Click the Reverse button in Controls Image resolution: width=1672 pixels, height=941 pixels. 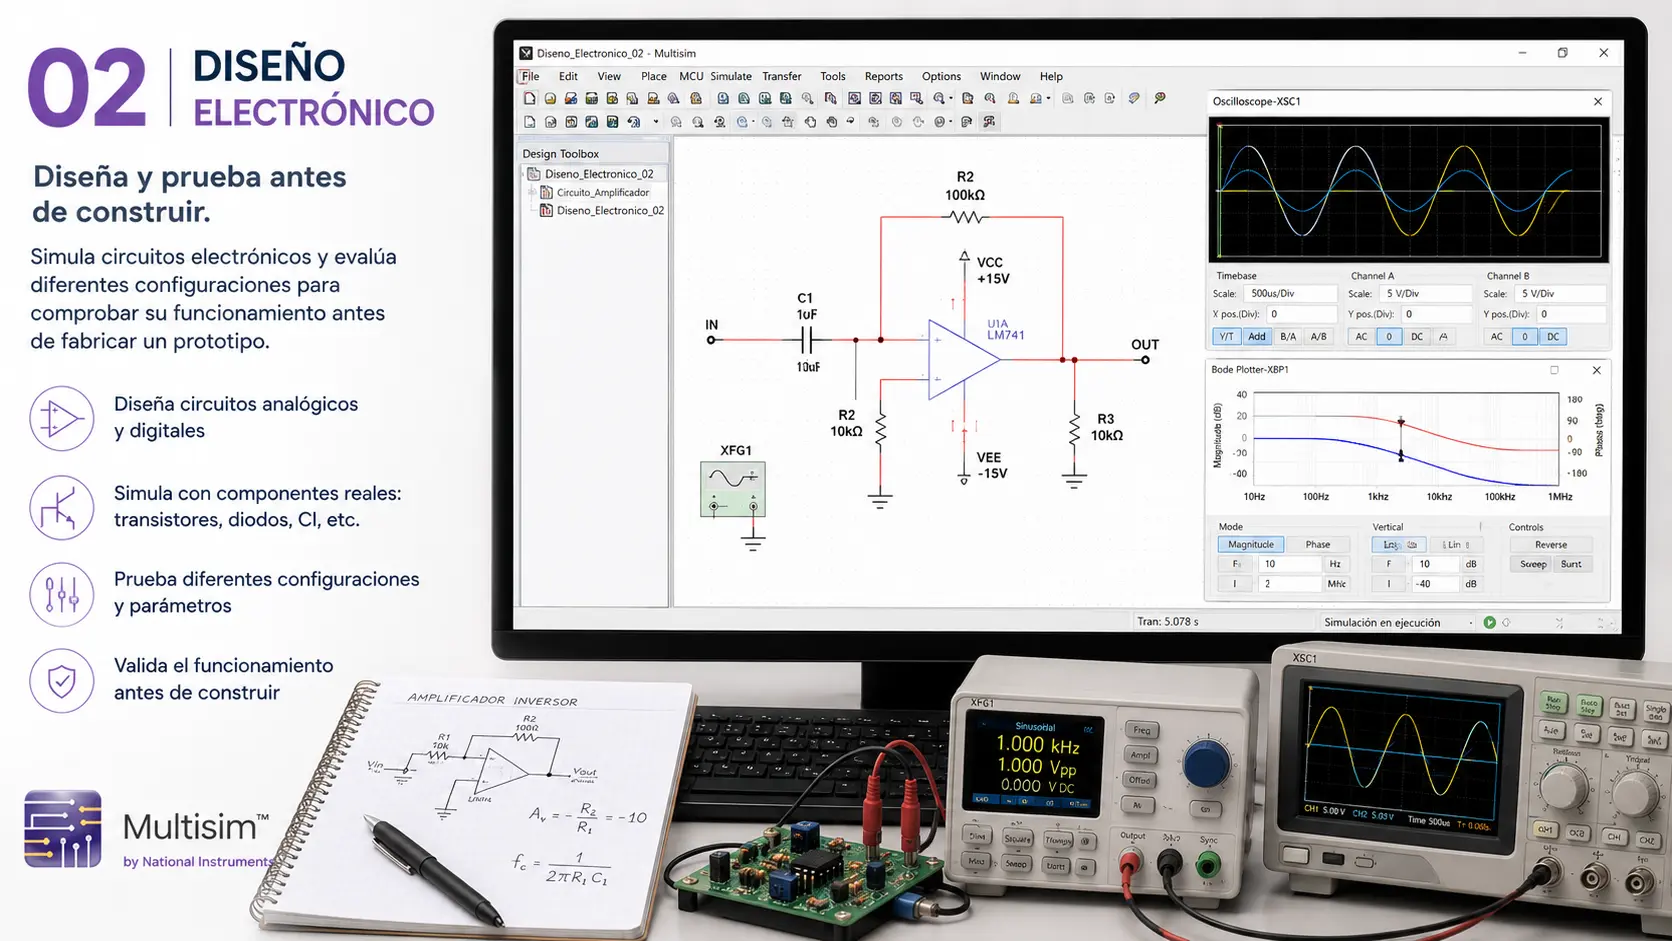(1551, 545)
